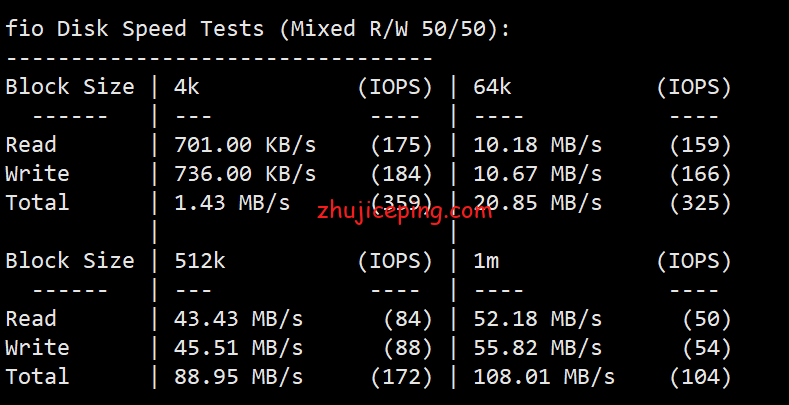Click the 10.18 MB/s read value

tap(537, 145)
